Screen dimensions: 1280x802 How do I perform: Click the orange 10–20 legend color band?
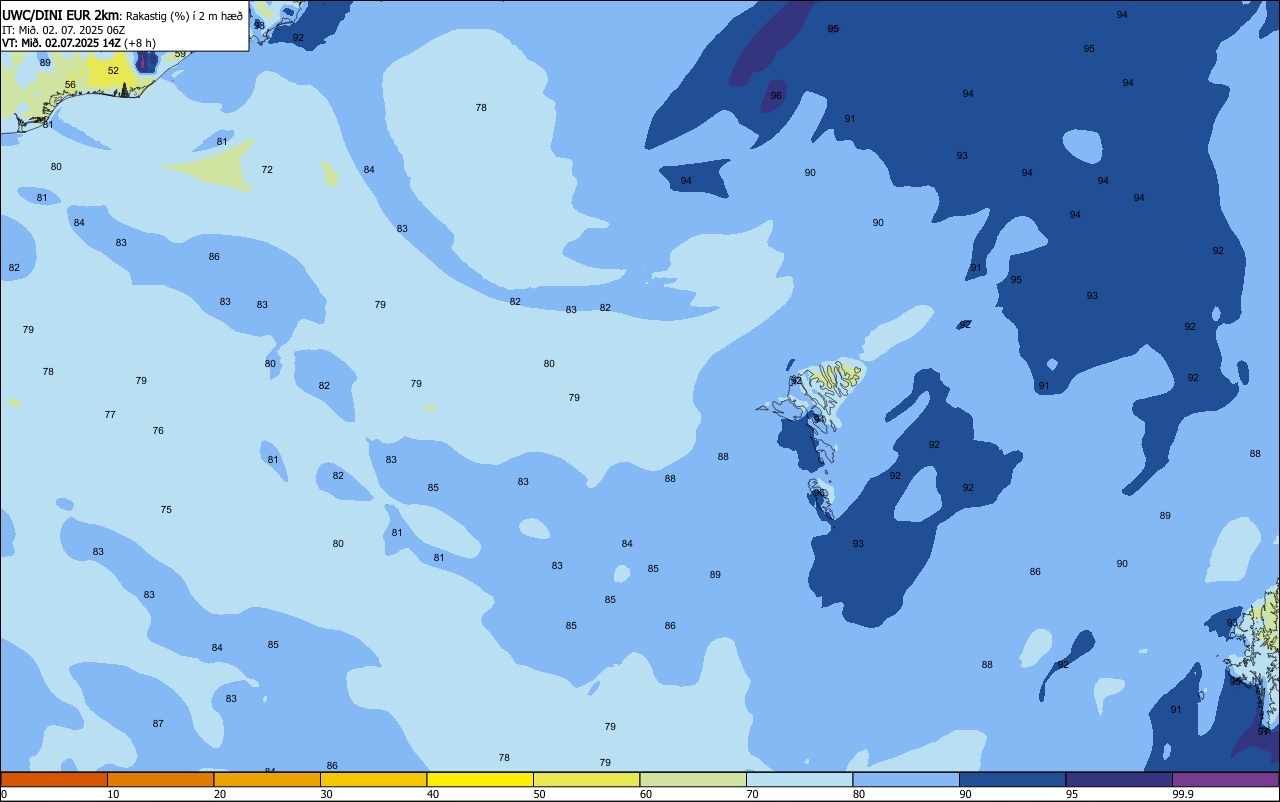(x=160, y=779)
